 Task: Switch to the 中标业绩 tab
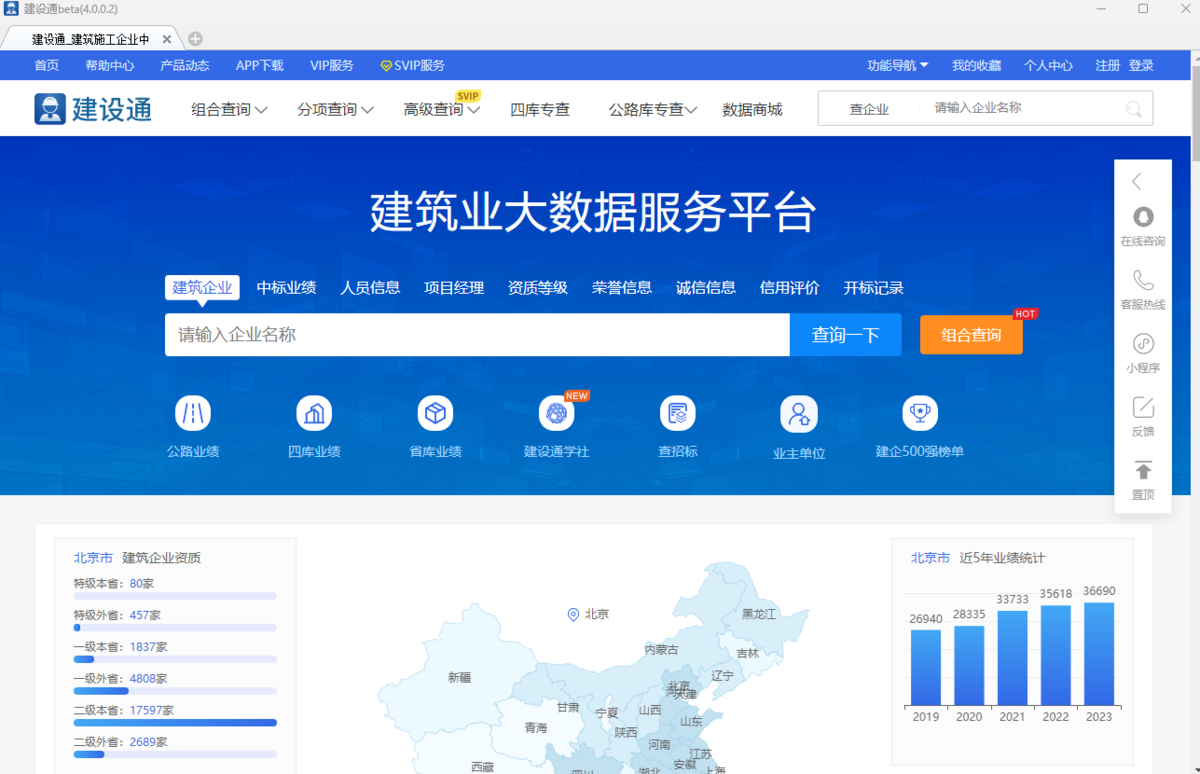pos(286,287)
